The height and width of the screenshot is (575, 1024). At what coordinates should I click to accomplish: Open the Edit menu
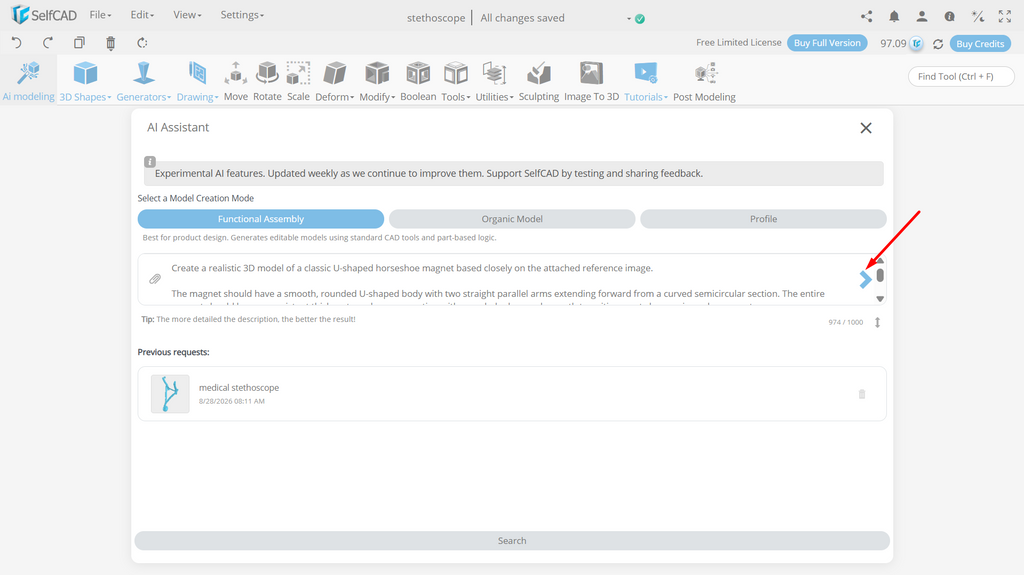click(142, 14)
